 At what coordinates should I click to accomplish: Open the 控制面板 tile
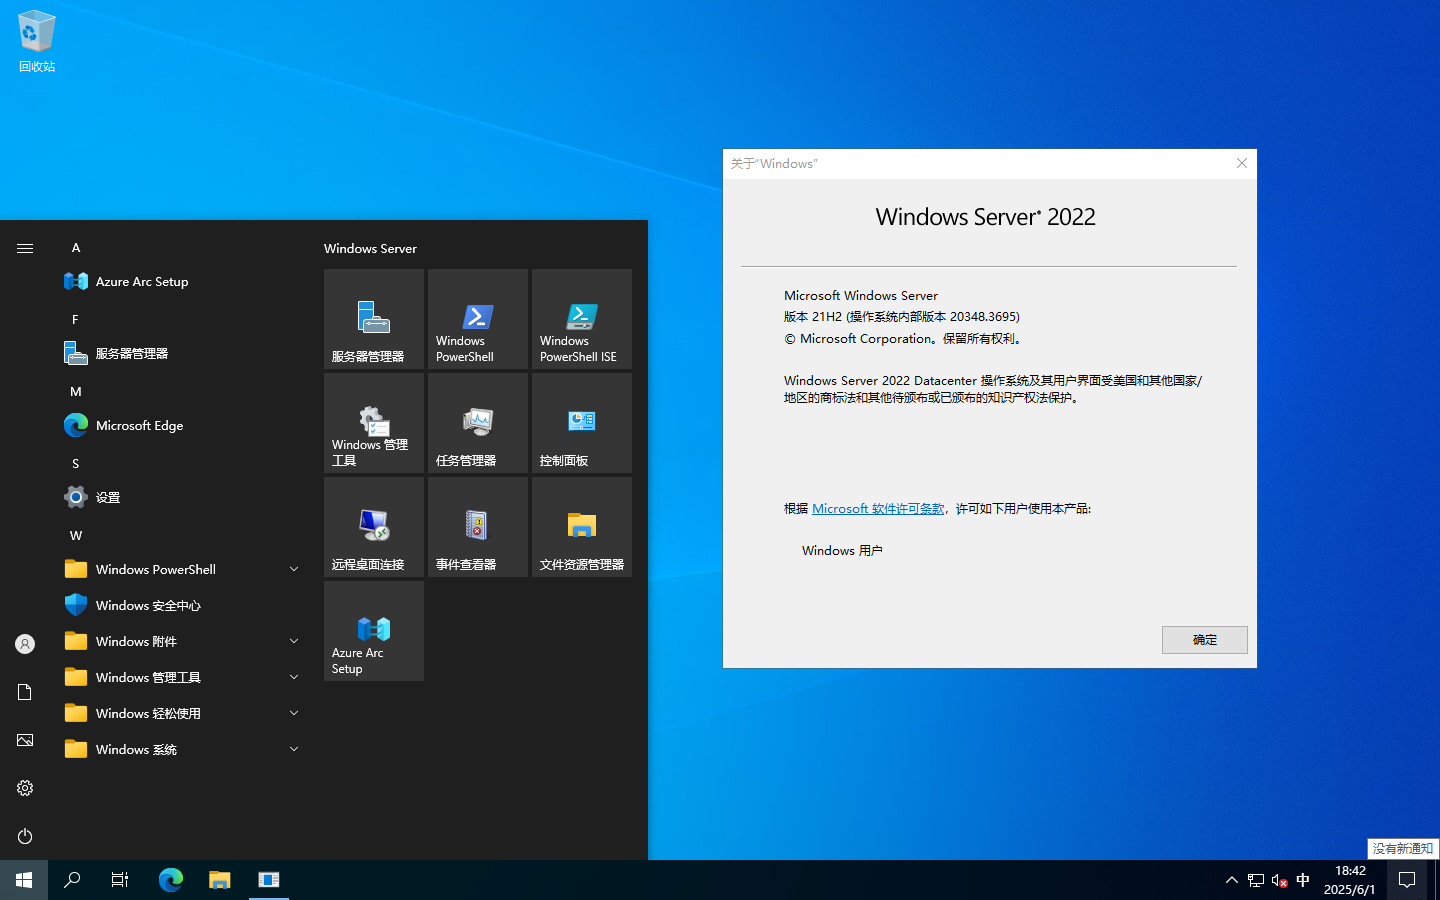click(x=581, y=422)
